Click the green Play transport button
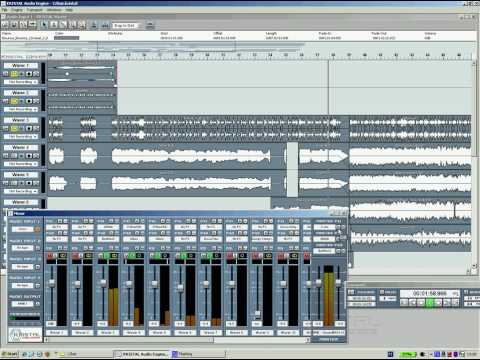Viewport: 480px width, 360px height. (x=430, y=302)
